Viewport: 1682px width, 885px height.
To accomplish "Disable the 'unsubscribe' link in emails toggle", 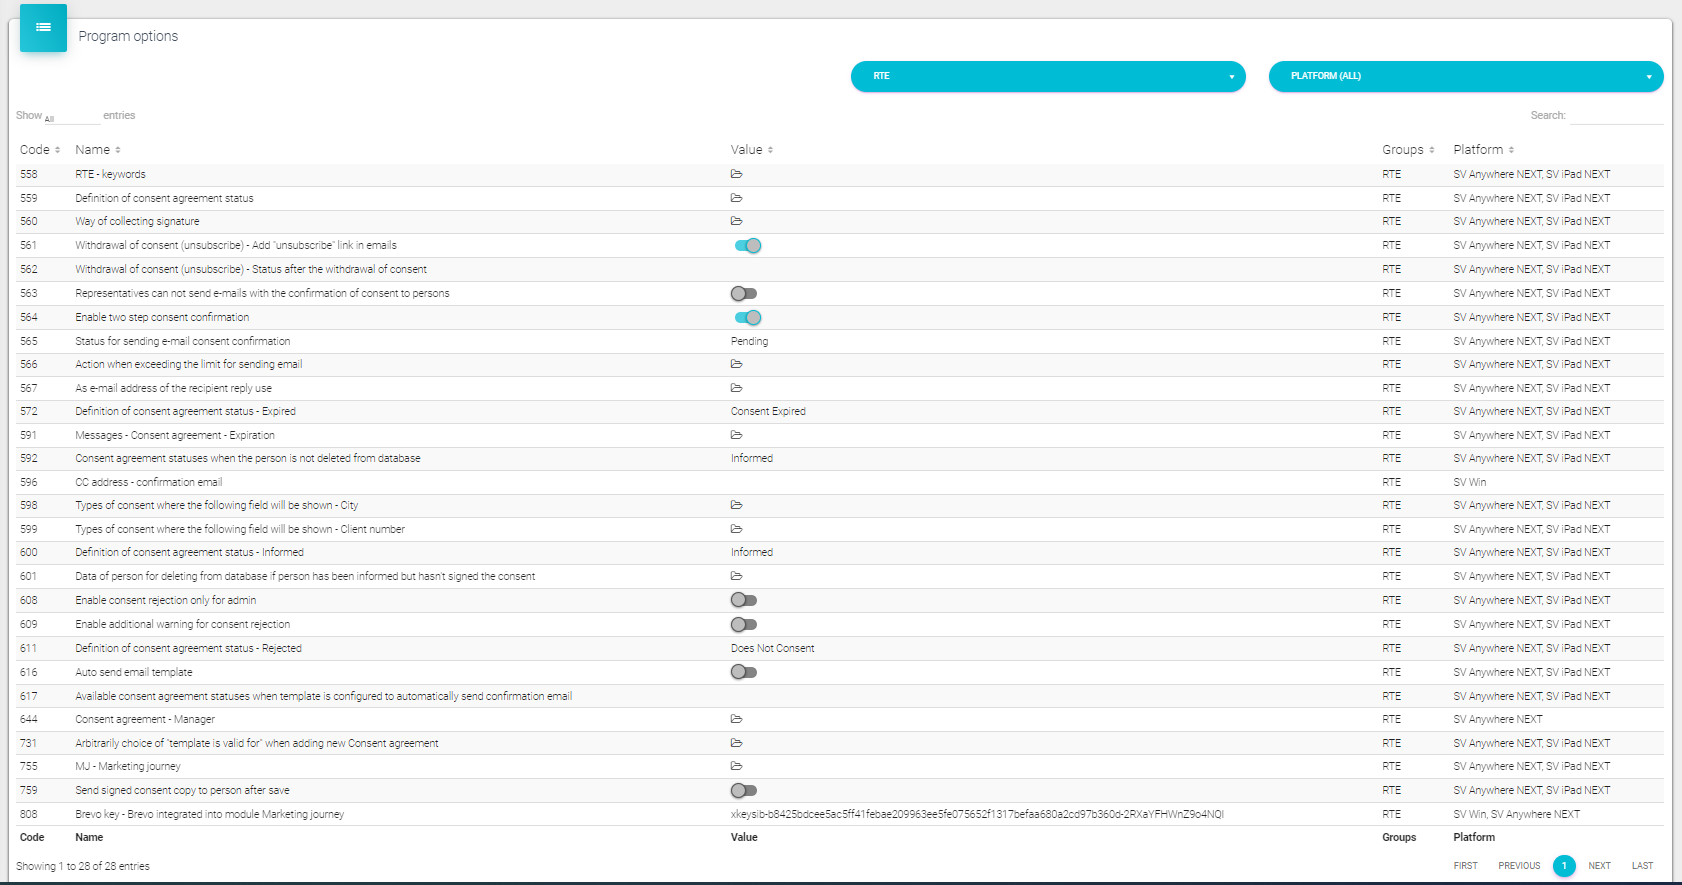I will coord(747,246).
